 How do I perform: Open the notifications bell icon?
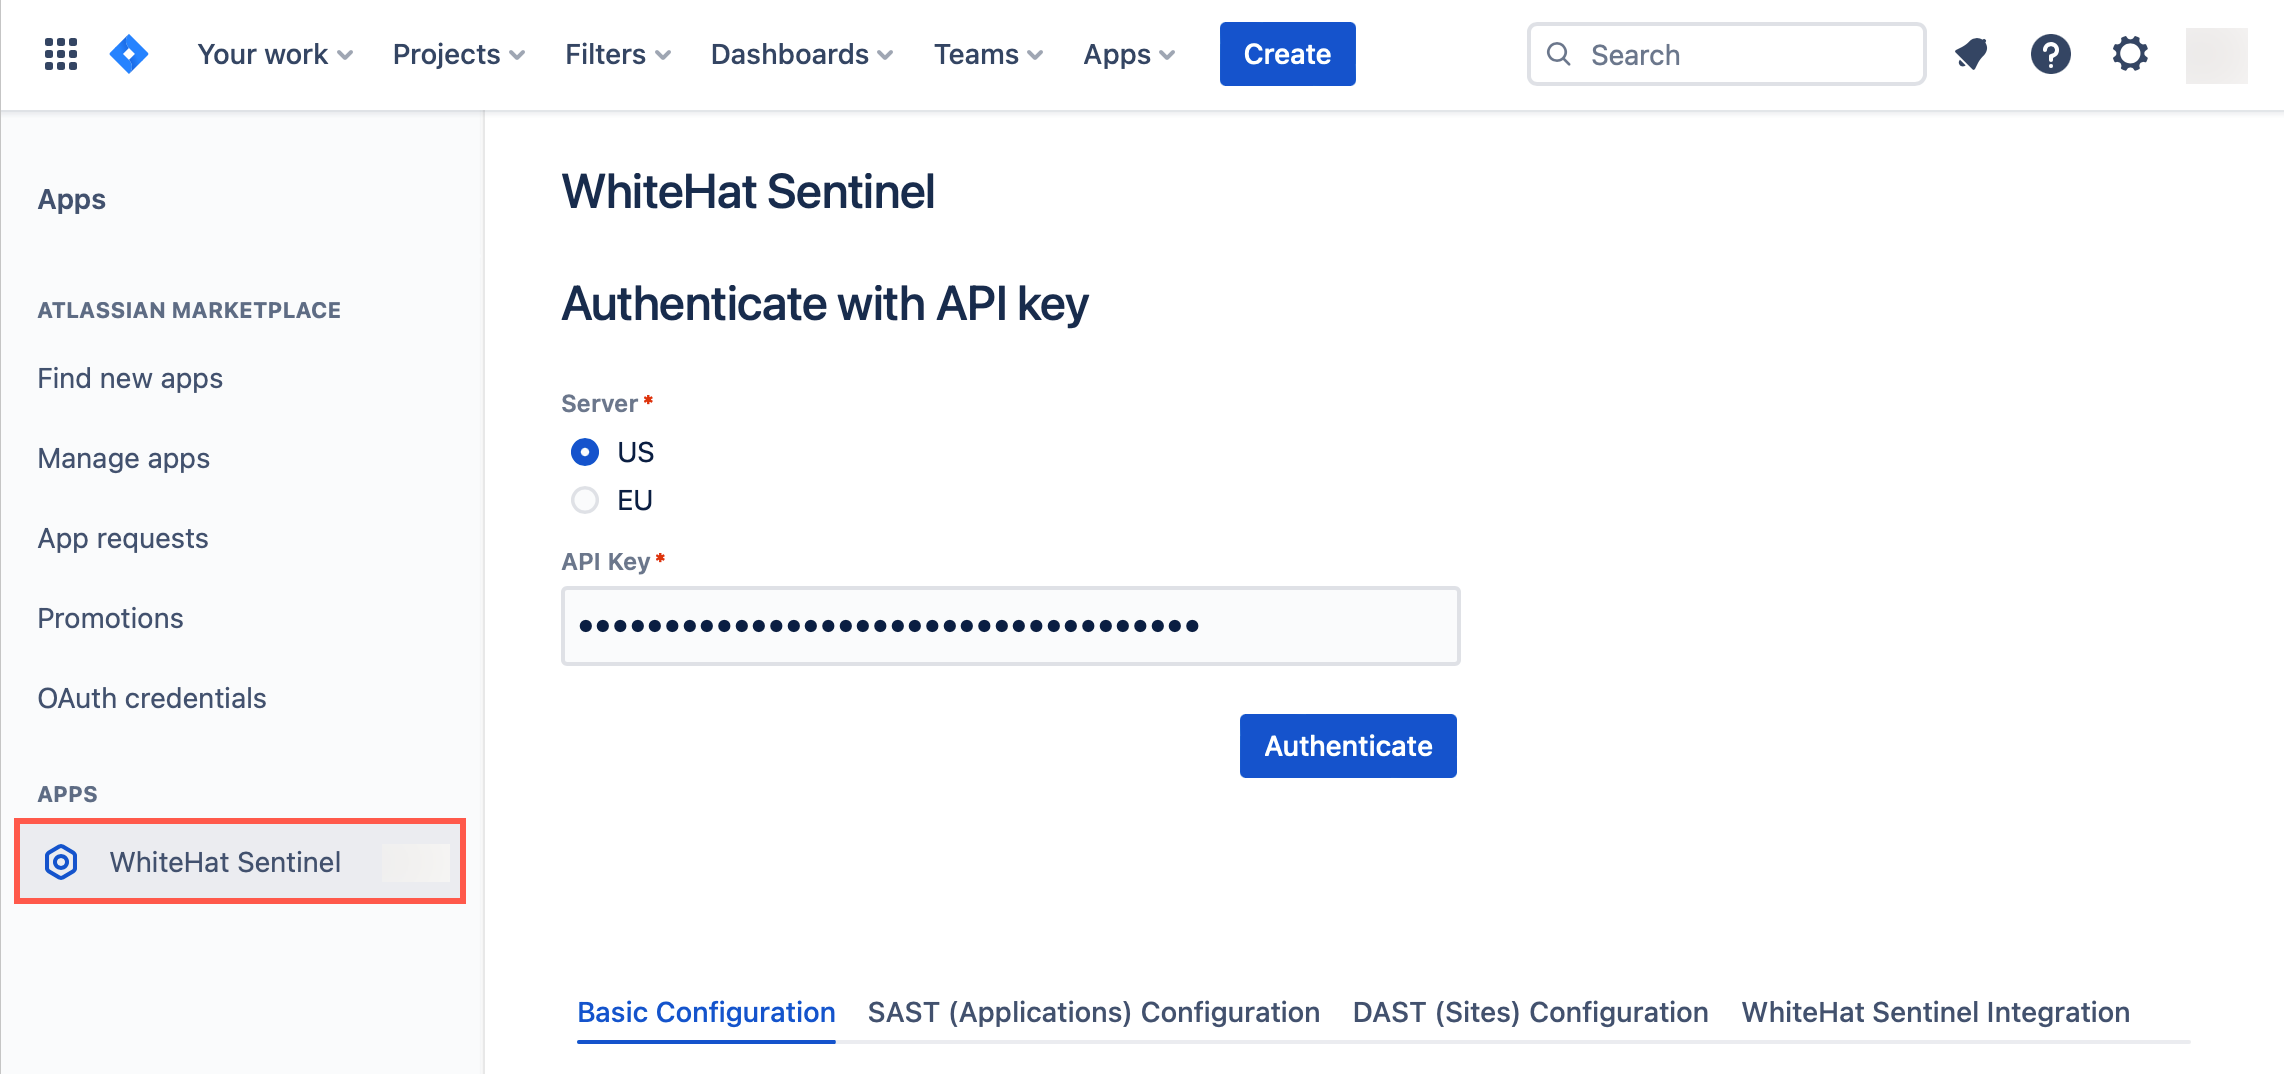(1971, 54)
